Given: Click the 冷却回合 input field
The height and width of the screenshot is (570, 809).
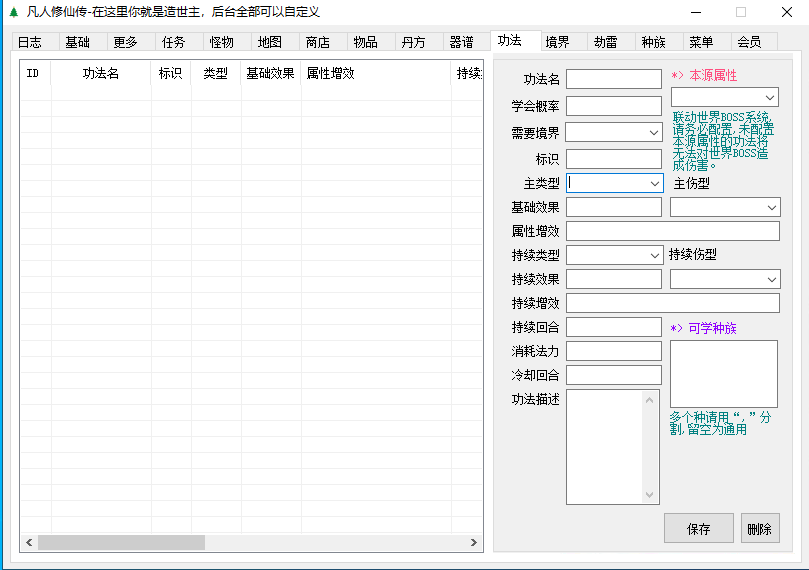Looking at the screenshot, I should (x=614, y=375).
